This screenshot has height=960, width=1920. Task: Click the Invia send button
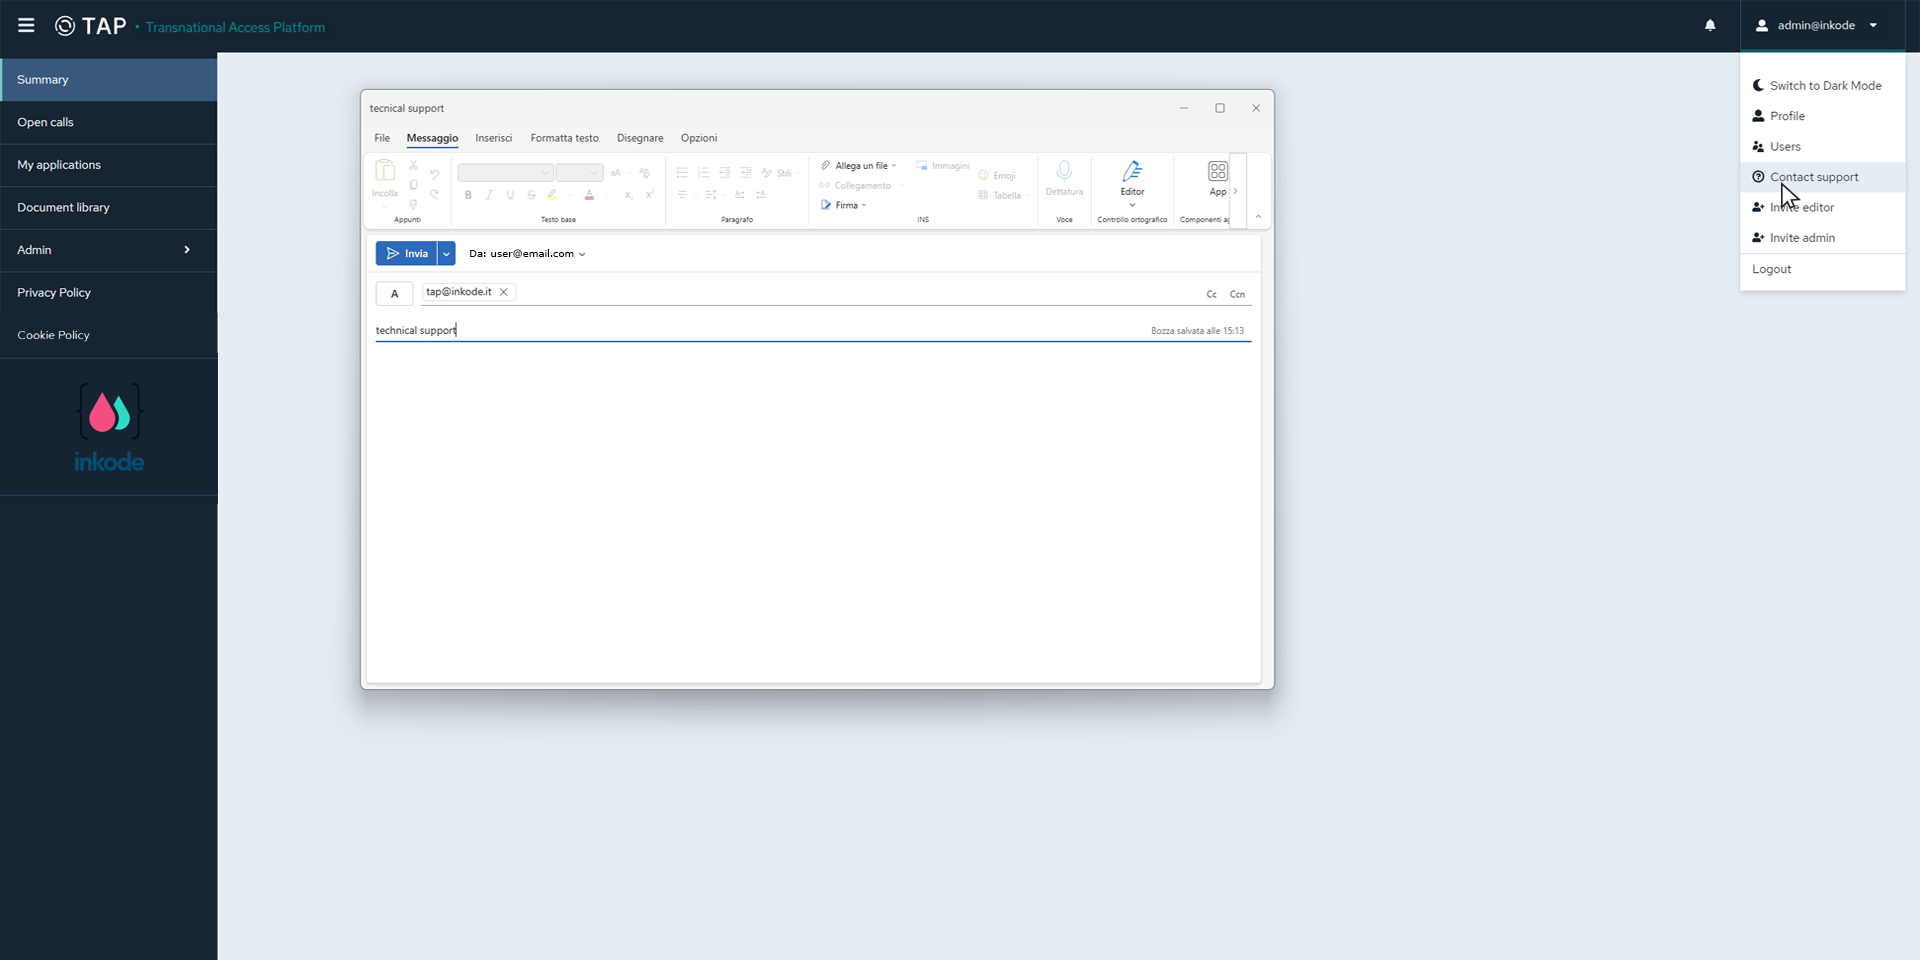click(407, 254)
